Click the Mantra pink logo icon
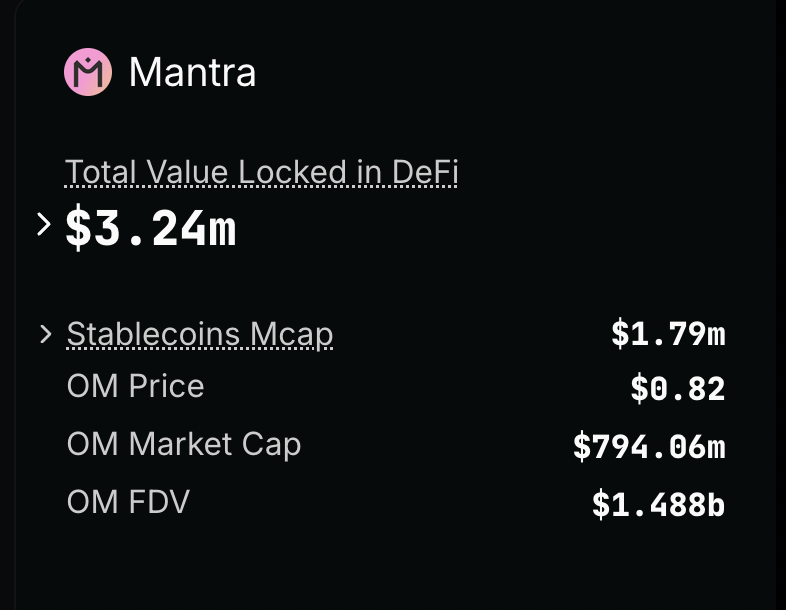Viewport: 786px width, 610px height. coord(88,72)
